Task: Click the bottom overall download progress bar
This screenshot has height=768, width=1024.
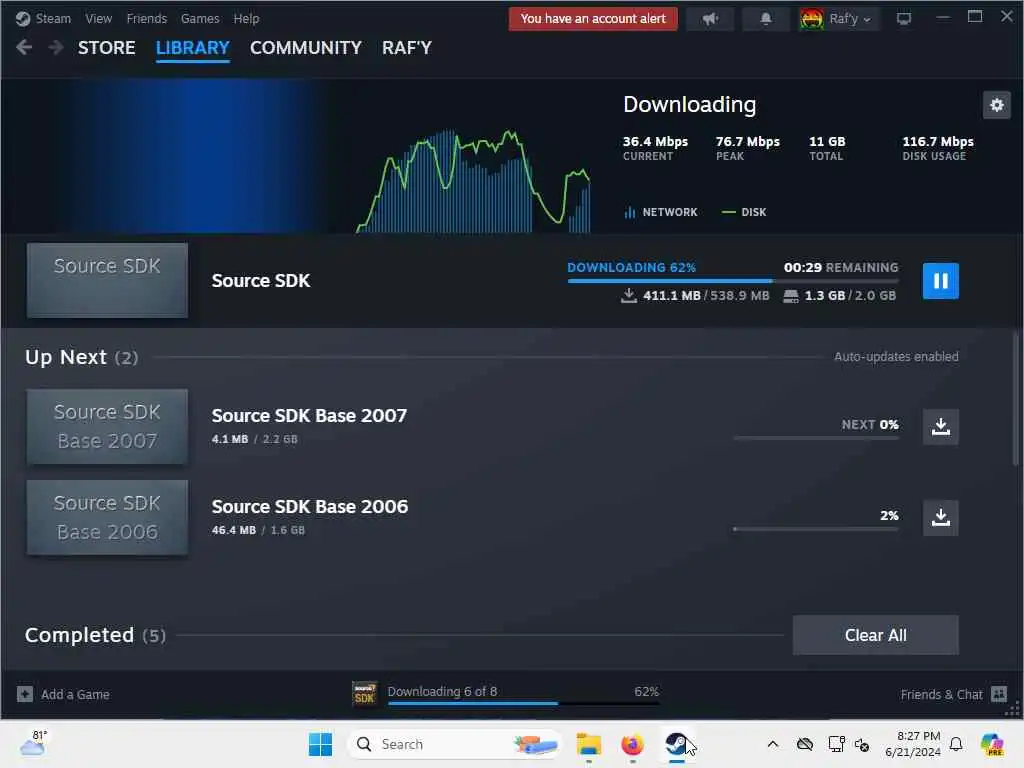Action: [x=523, y=703]
